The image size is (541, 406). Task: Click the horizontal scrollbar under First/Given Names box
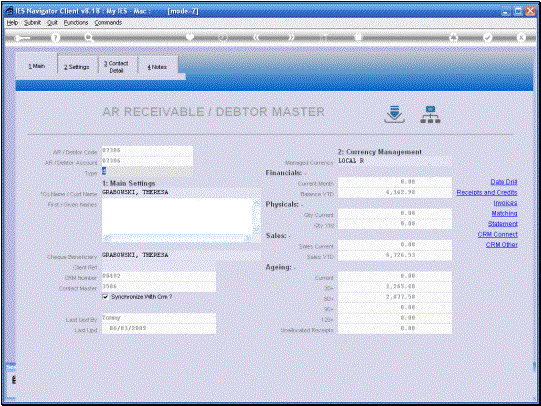[178, 238]
